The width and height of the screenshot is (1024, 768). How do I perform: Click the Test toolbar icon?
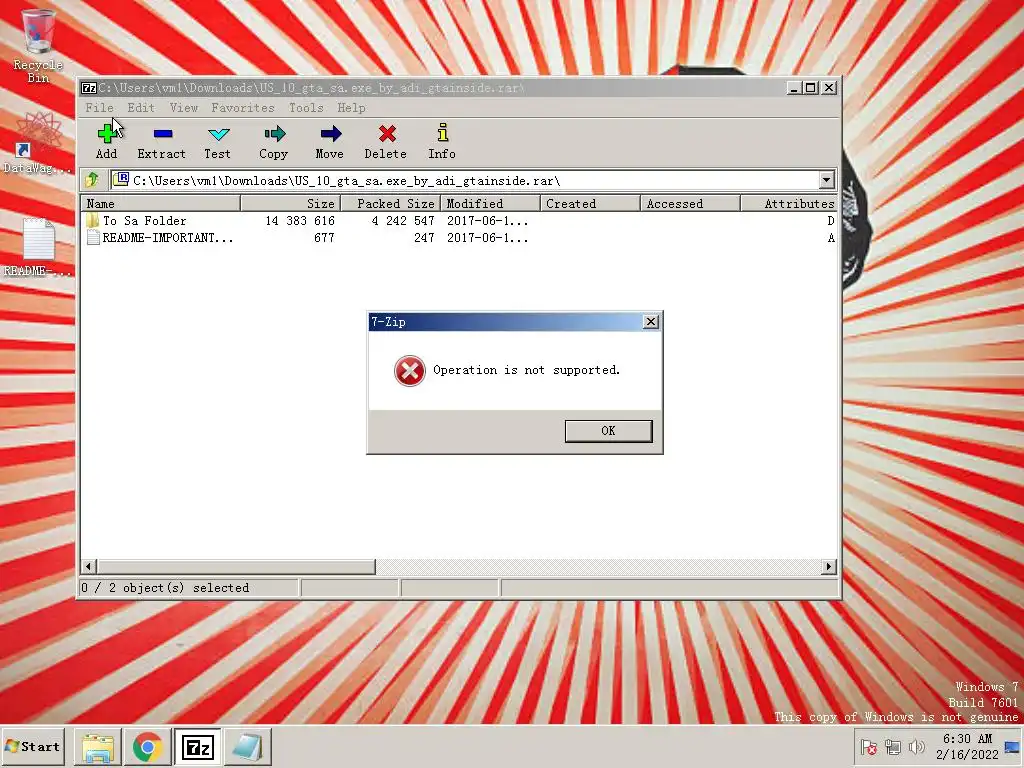coord(217,142)
